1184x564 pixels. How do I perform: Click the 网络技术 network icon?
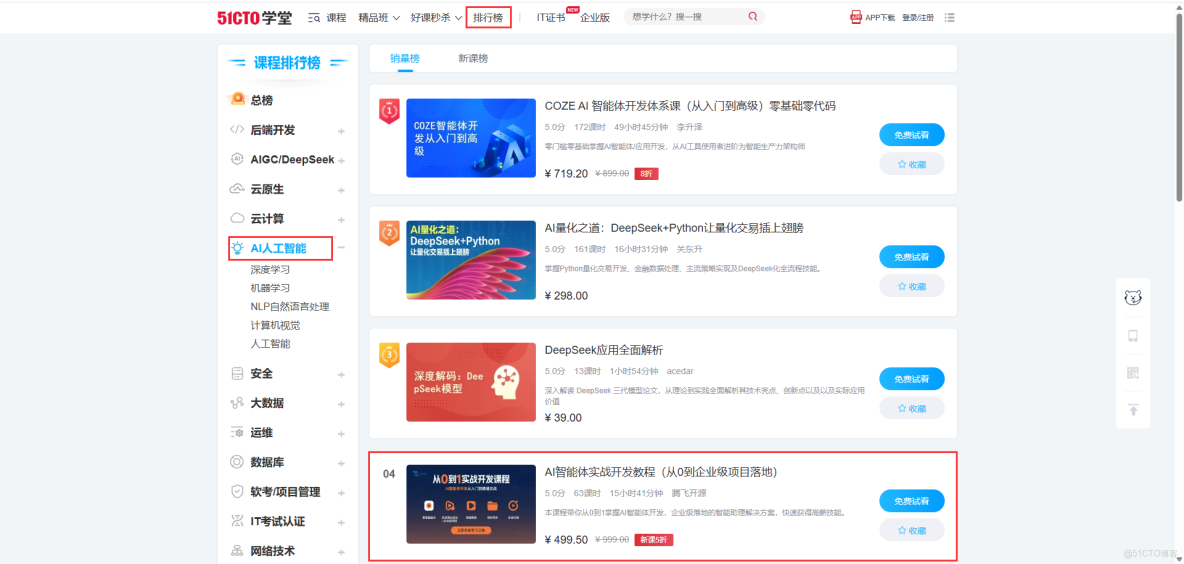tap(237, 550)
